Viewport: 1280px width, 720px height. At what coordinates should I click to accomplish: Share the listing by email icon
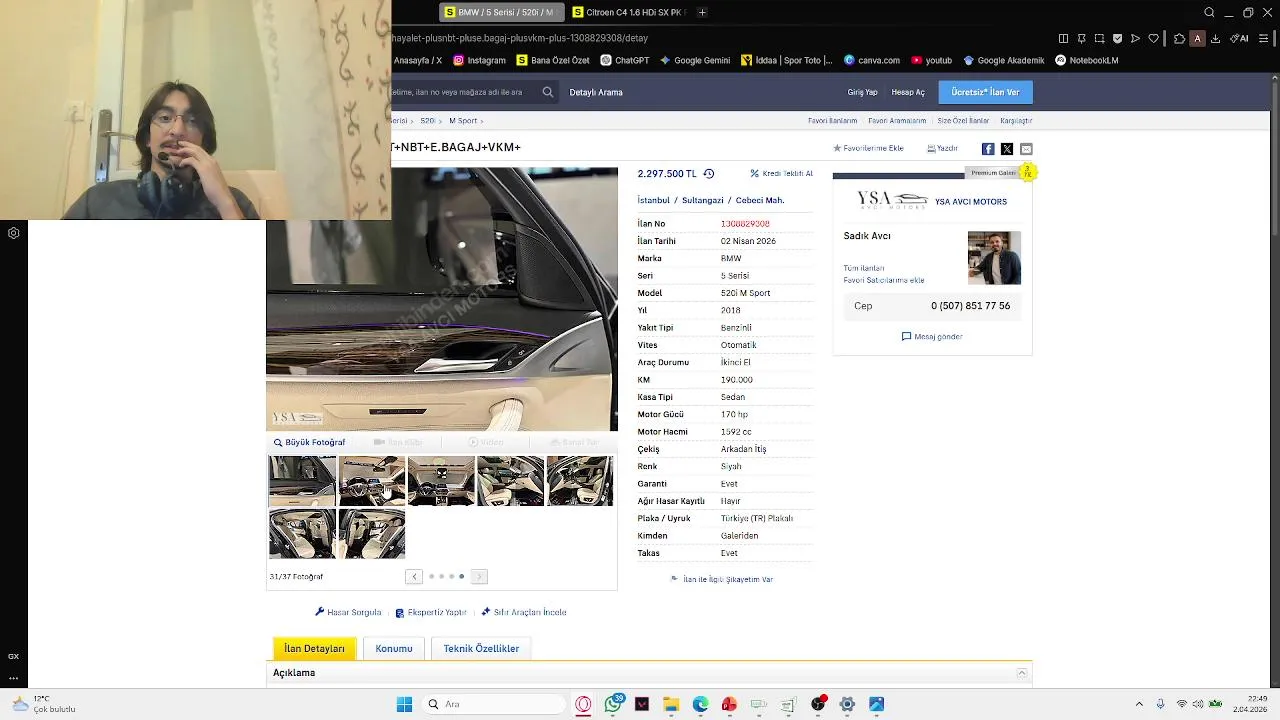(x=1026, y=149)
